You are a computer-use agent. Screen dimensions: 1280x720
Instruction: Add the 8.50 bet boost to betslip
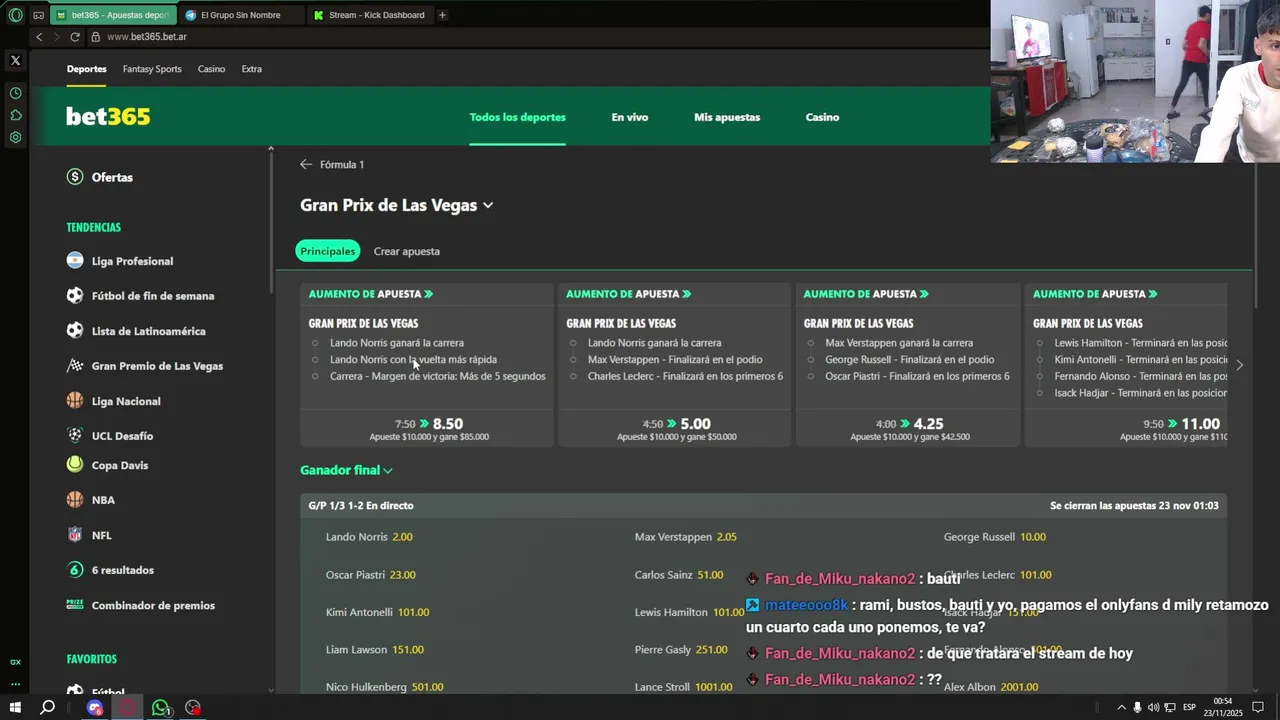[427, 429]
